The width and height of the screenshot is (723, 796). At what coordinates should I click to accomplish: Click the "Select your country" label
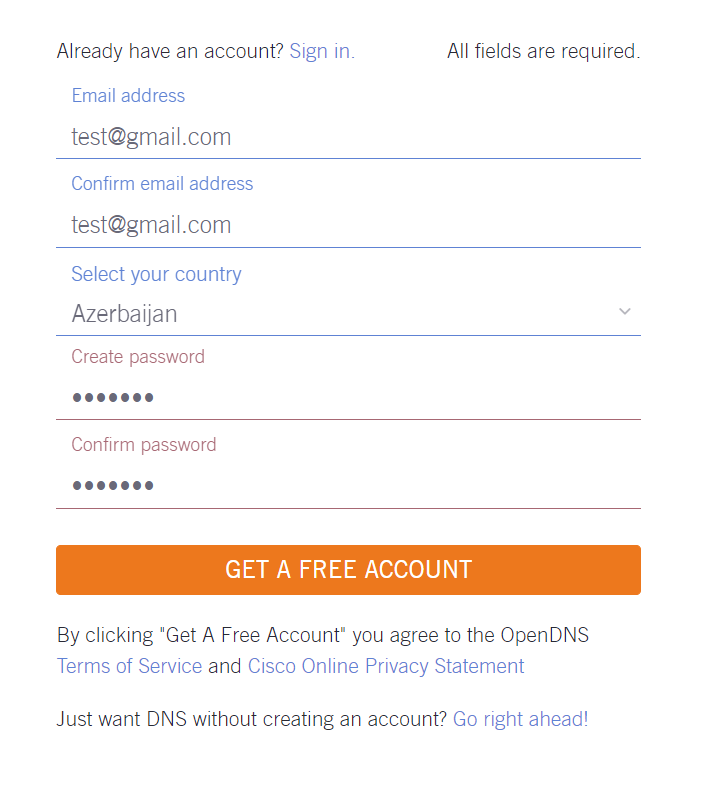pyautogui.click(x=156, y=274)
